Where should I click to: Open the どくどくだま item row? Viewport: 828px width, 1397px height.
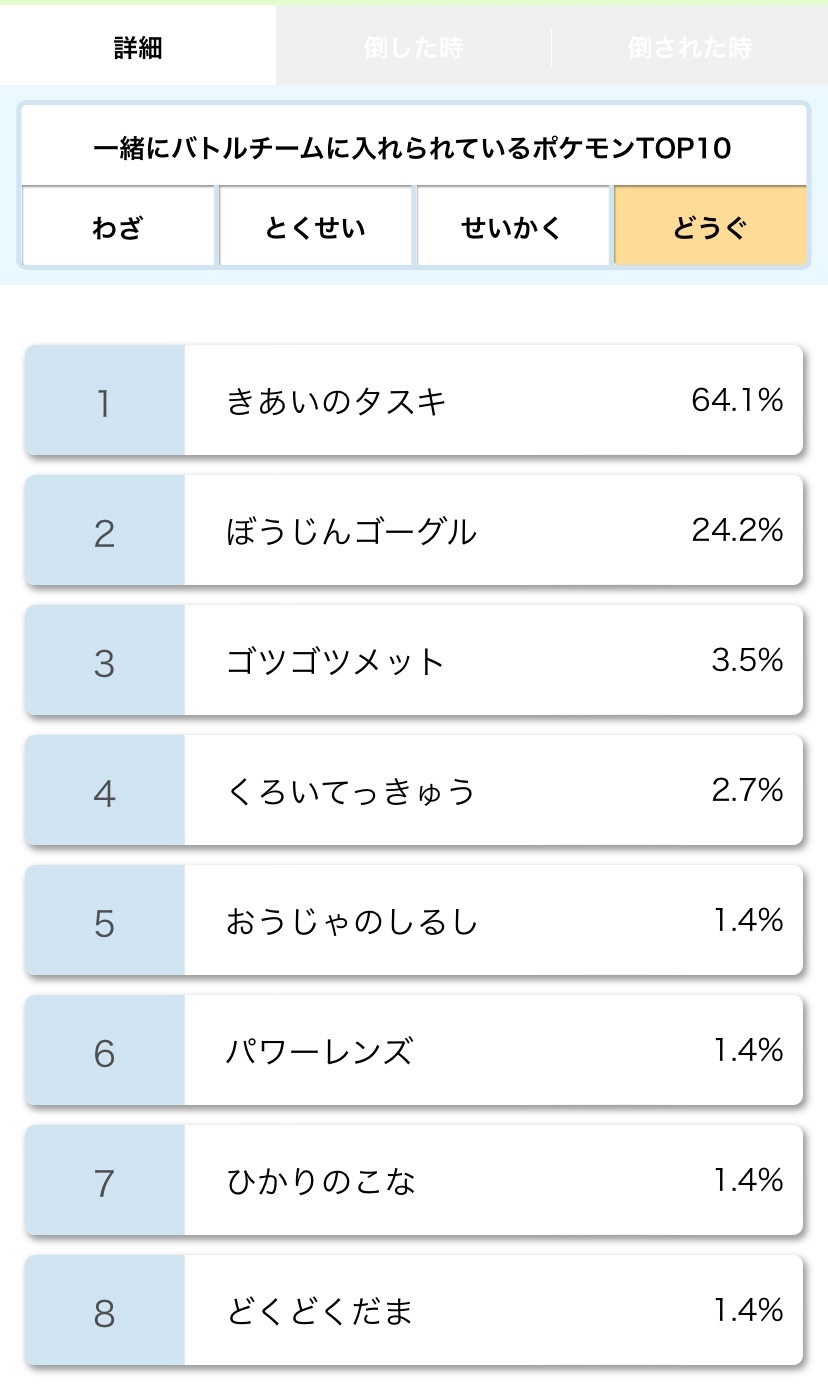(x=414, y=1311)
